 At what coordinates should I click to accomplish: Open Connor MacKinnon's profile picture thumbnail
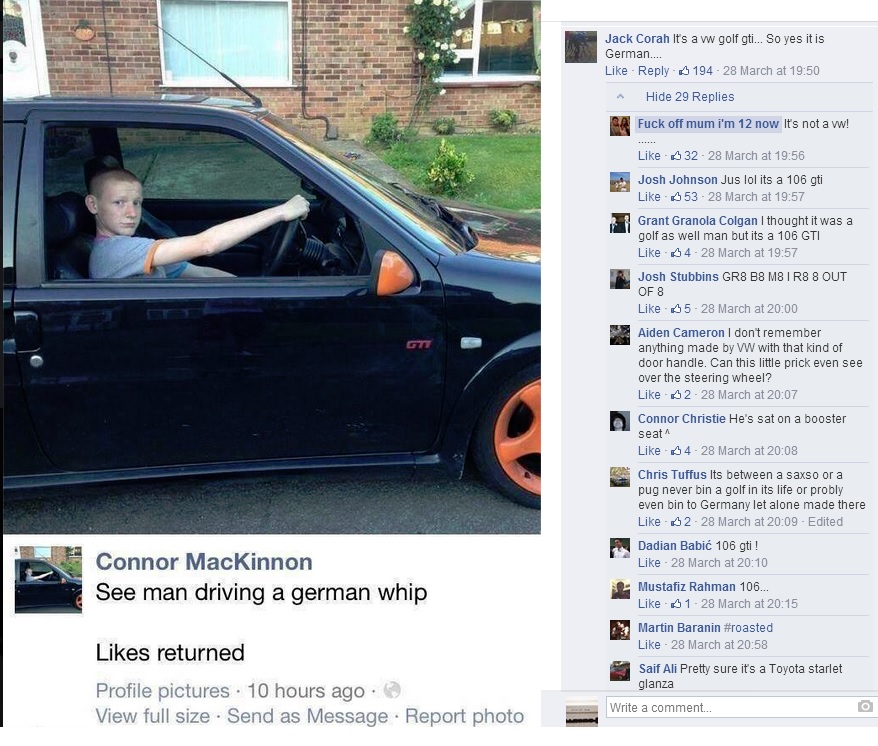tap(48, 580)
